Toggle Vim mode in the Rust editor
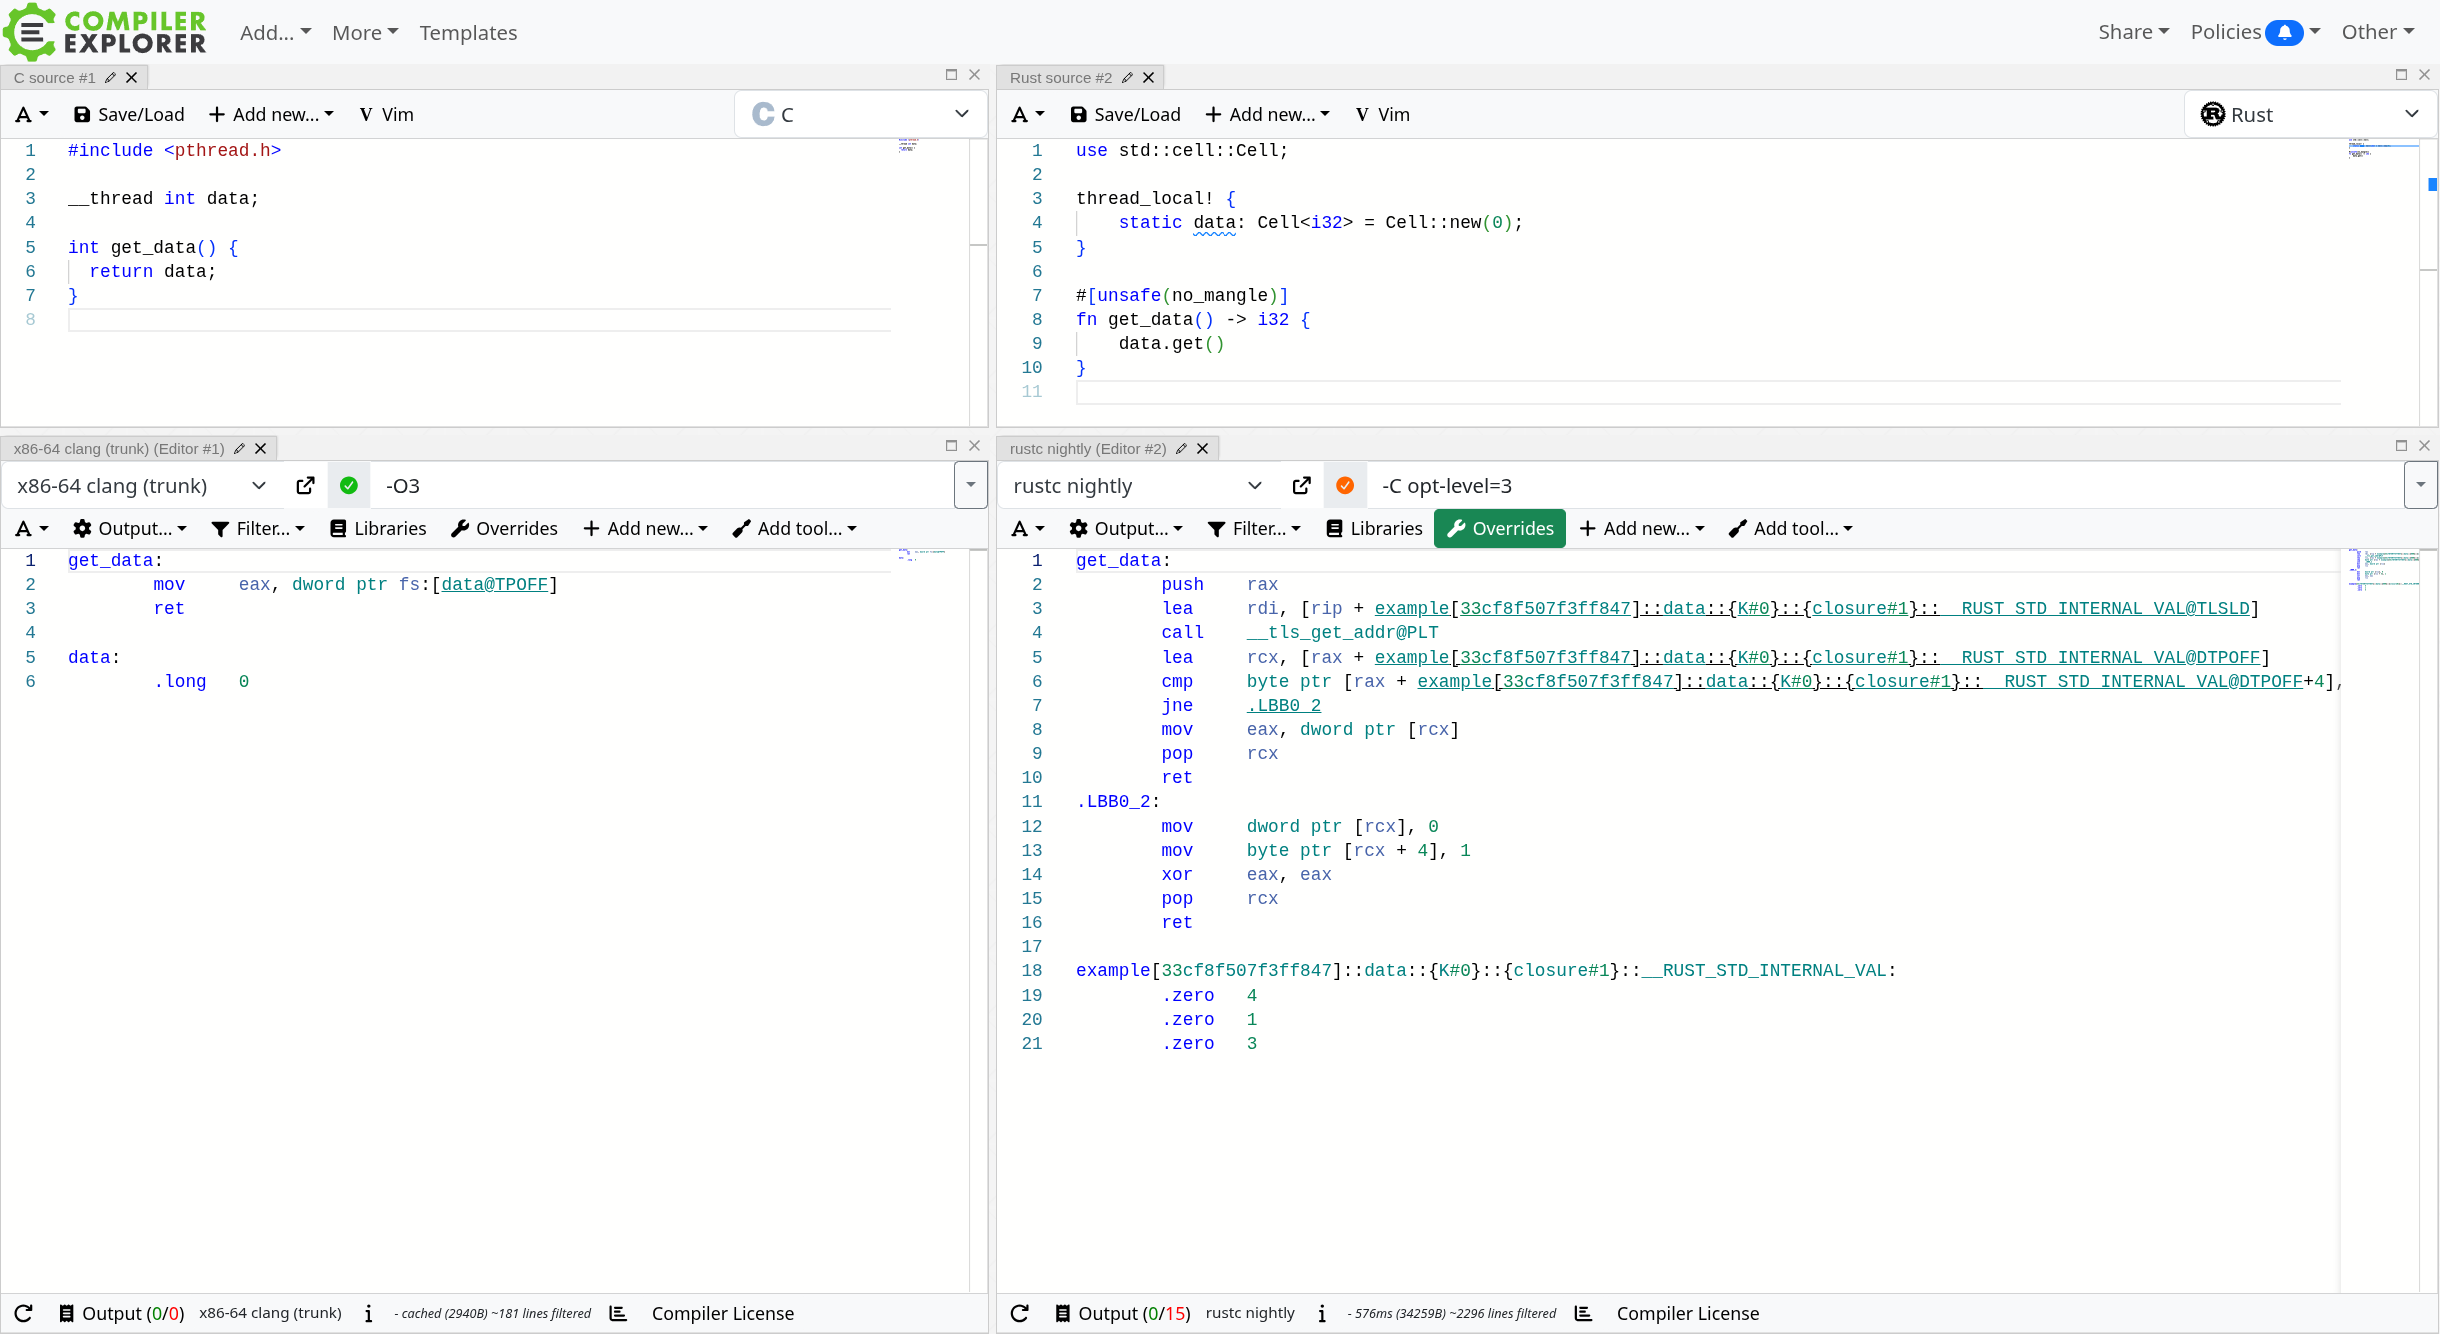This screenshot has width=2440, height=1334. coord(1382,115)
